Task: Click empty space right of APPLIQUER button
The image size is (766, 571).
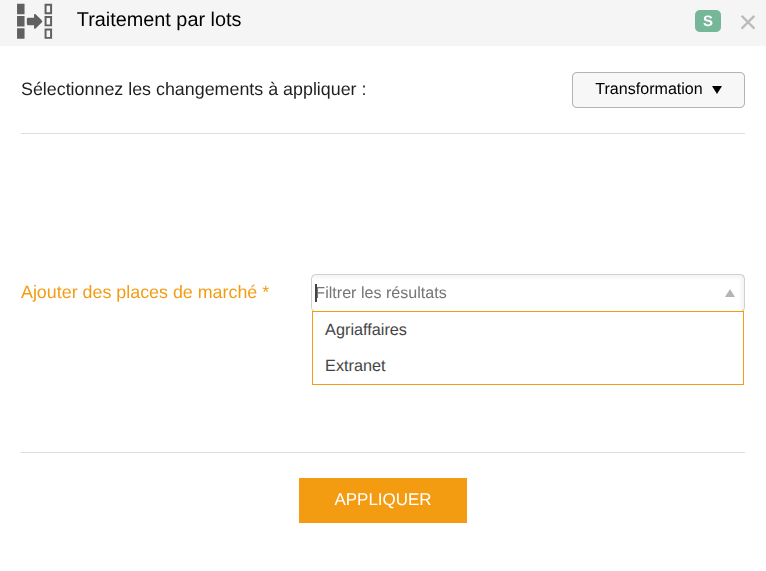Action: click(606, 500)
